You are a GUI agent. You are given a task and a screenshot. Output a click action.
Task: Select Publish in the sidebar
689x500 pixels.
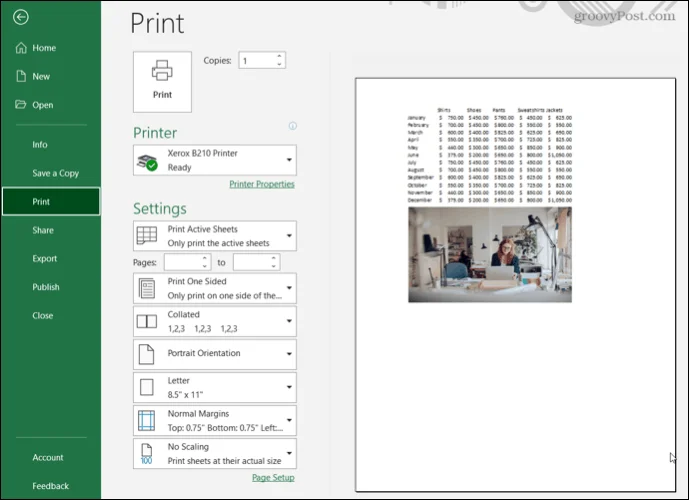pyautogui.click(x=51, y=287)
